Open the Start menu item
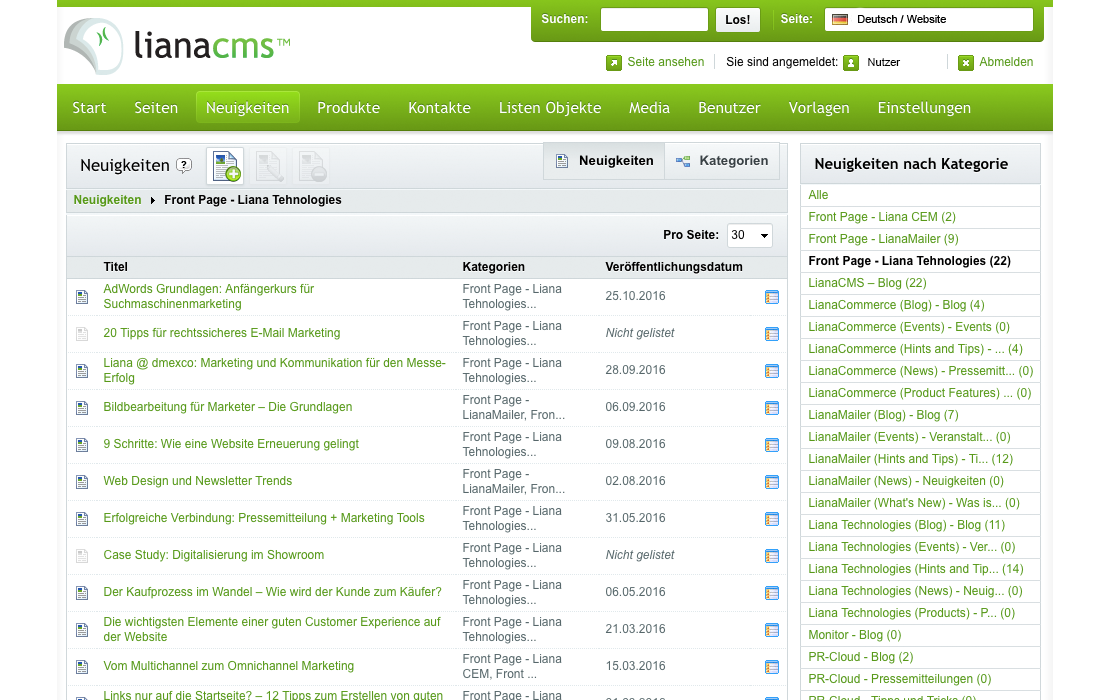This screenshot has width=1100, height=700. click(x=89, y=108)
